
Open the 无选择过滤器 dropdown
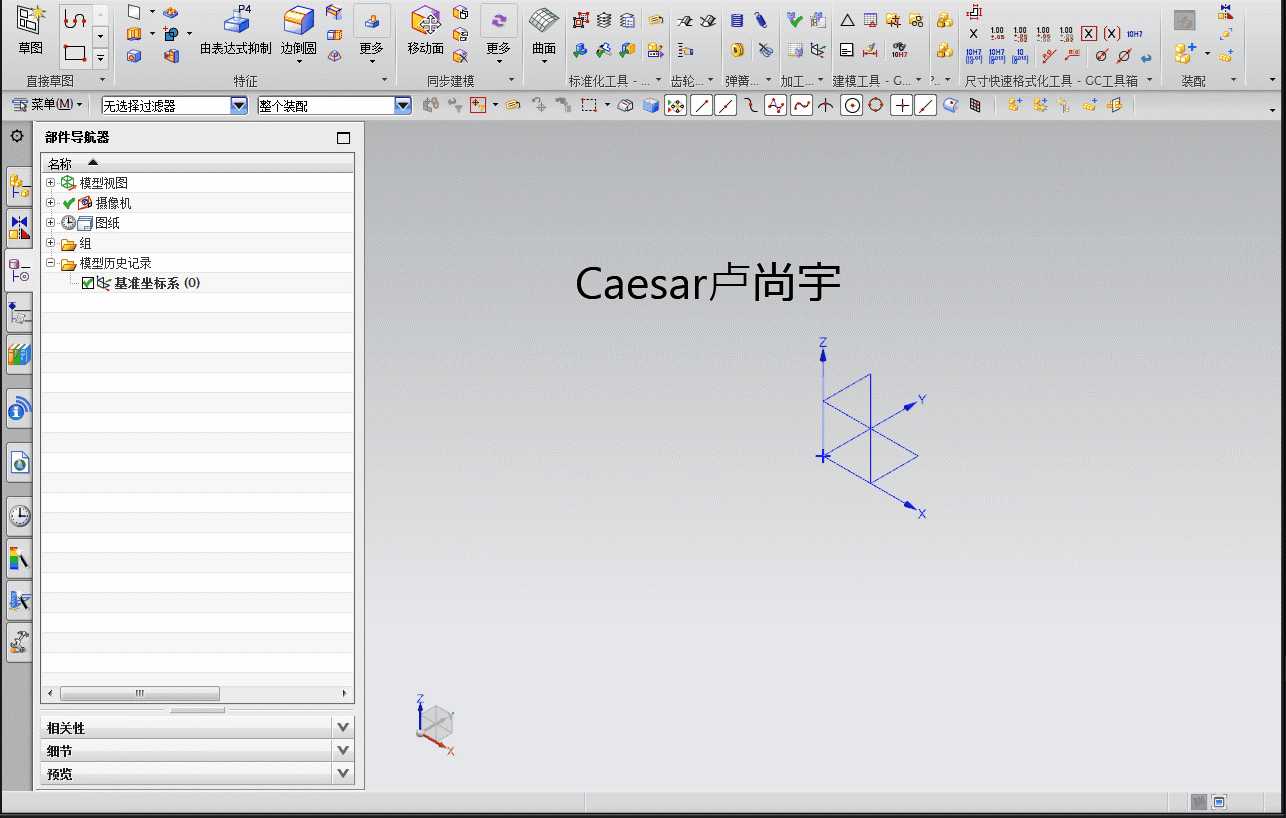239,105
